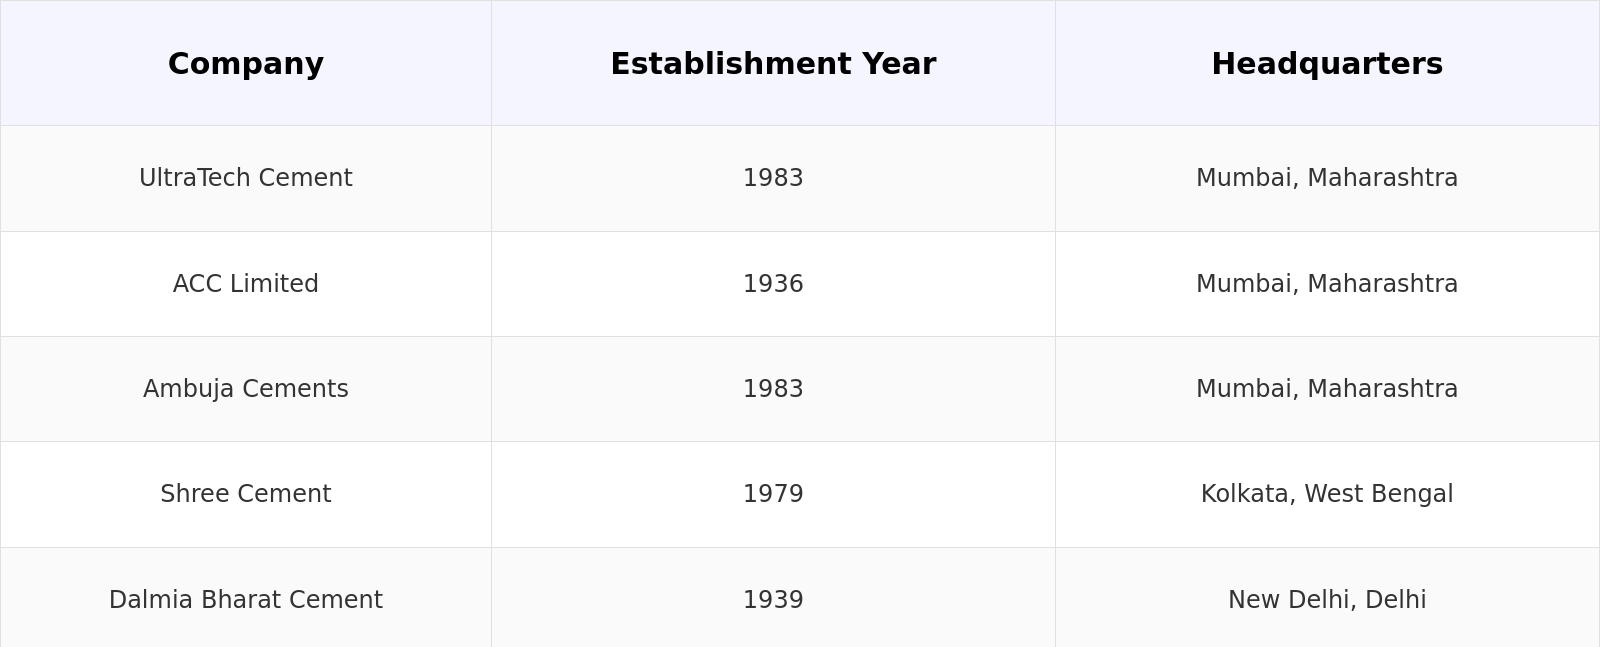Click the Kolkata, West Bengal cell
This screenshot has height=647, width=1600.
(1326, 494)
